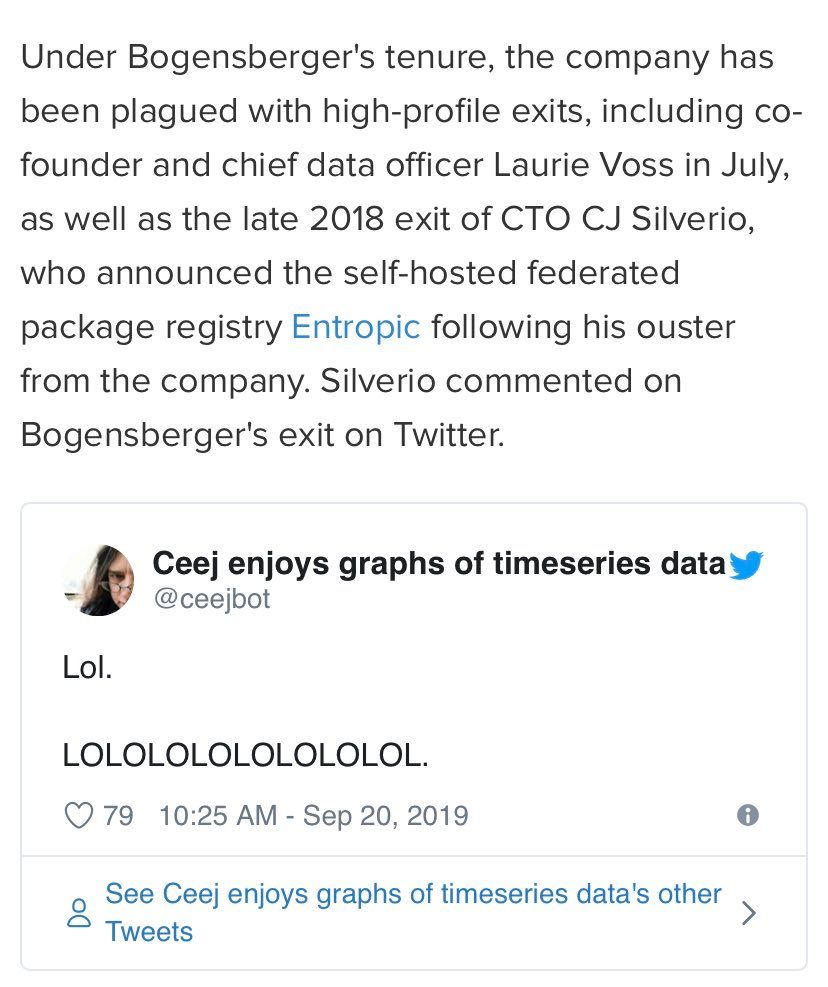Click the 79 likes count
Viewport: 828px width, 987px height.
pos(118,815)
